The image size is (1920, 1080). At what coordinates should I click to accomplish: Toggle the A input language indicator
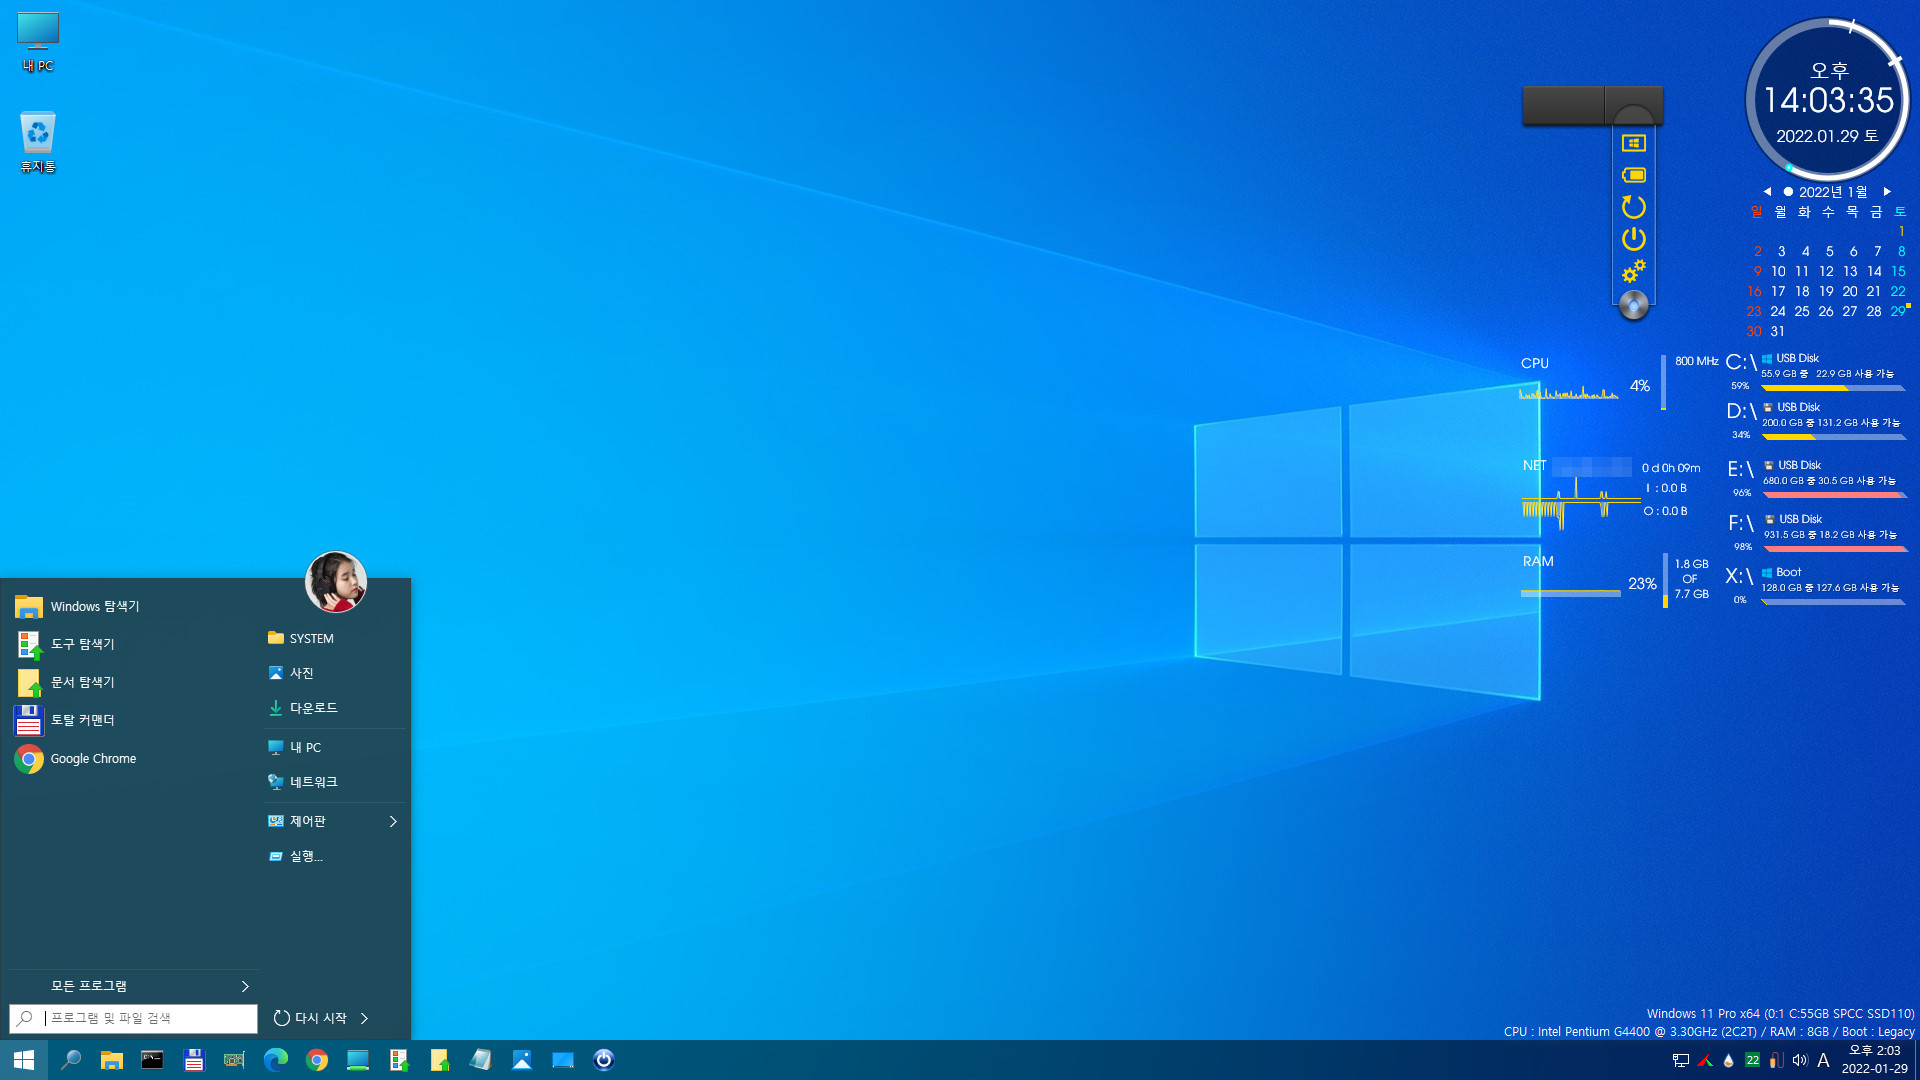click(x=1823, y=1060)
